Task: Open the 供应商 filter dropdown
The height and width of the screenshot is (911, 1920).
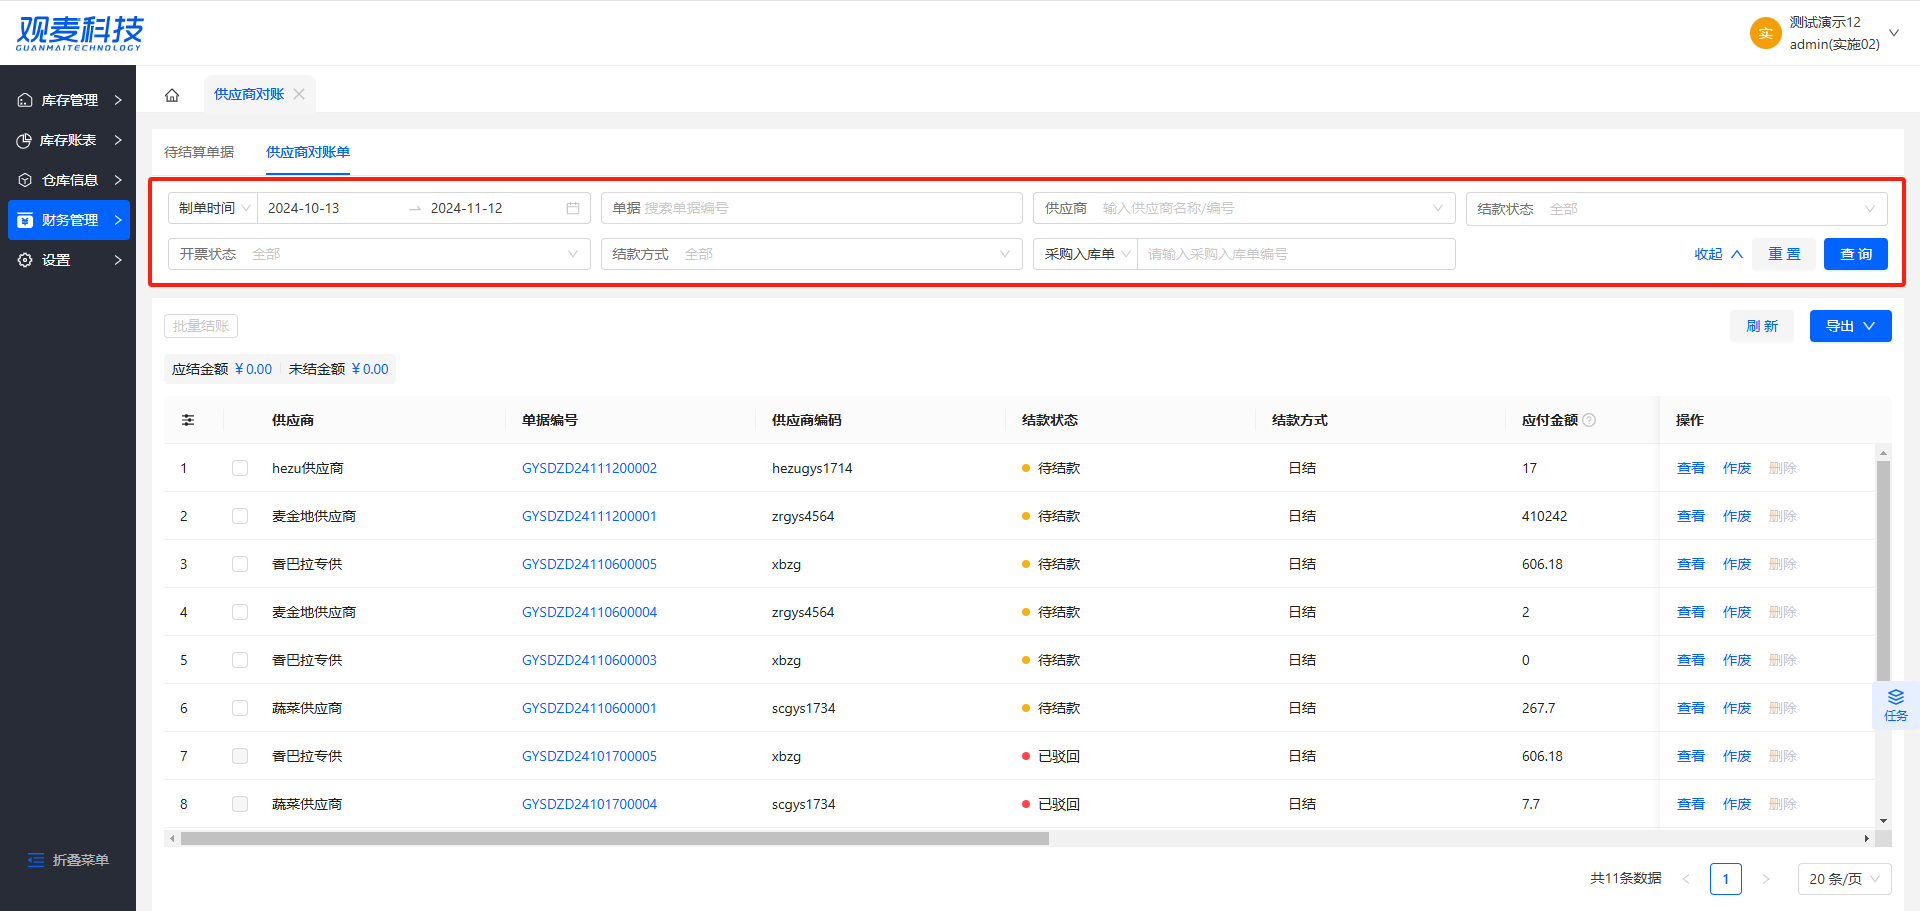Action: tap(1244, 208)
